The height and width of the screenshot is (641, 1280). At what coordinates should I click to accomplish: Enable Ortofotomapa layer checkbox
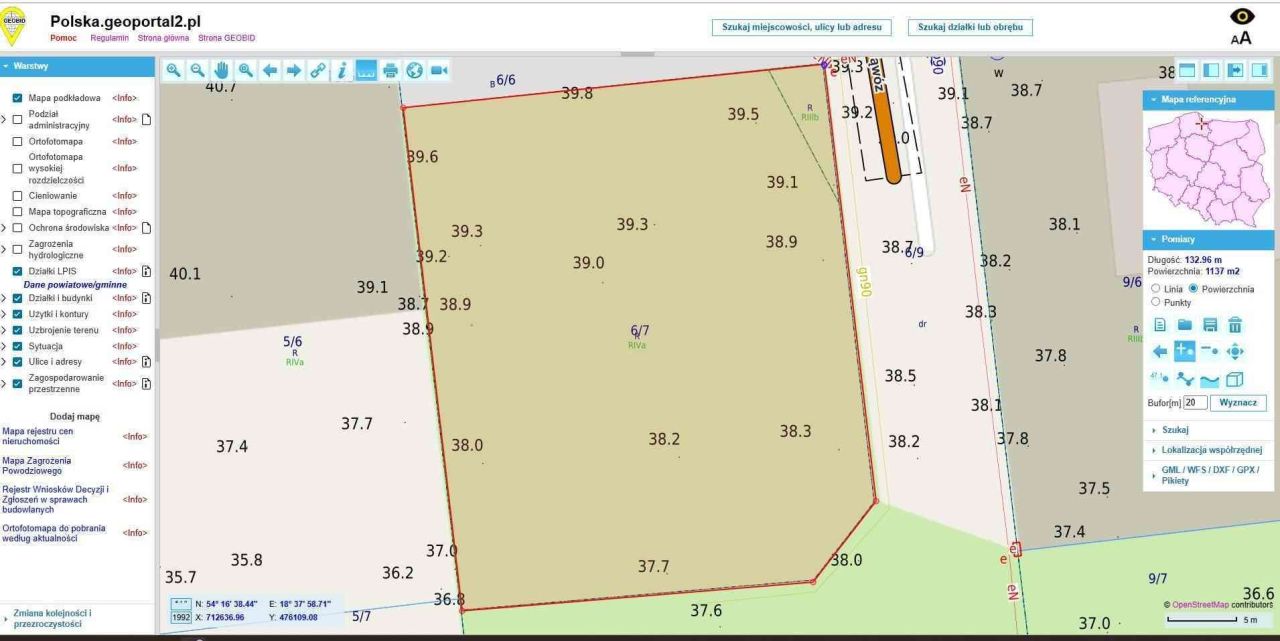[x=17, y=141]
